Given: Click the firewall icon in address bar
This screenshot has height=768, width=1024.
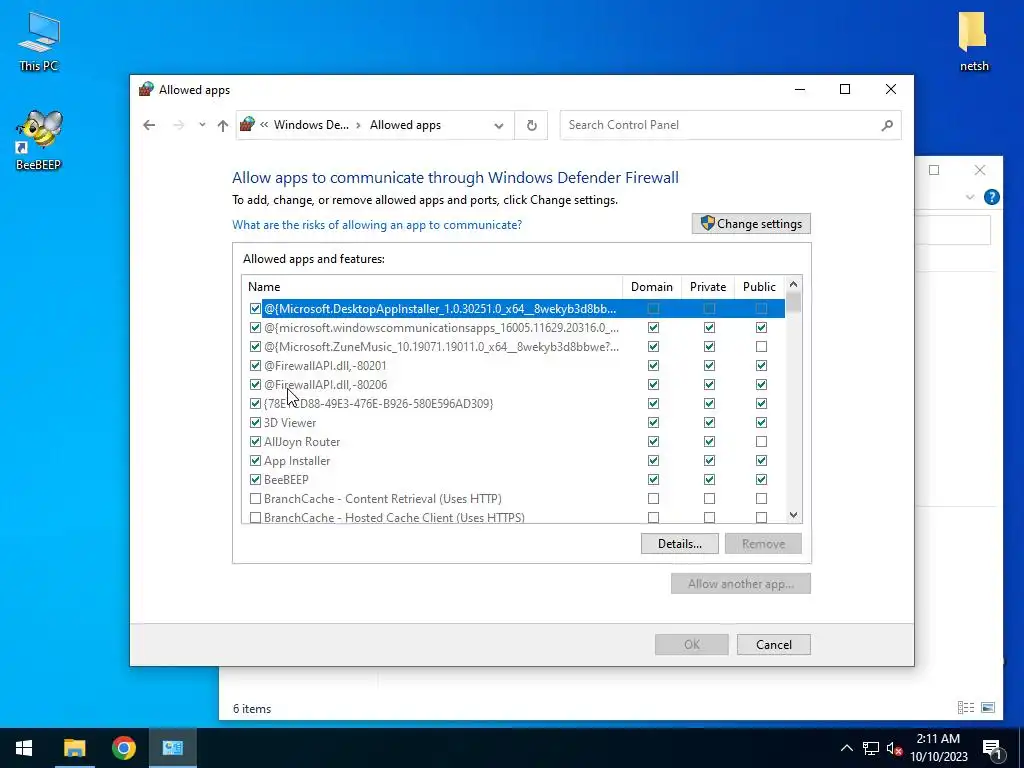Looking at the screenshot, I should tap(247, 124).
